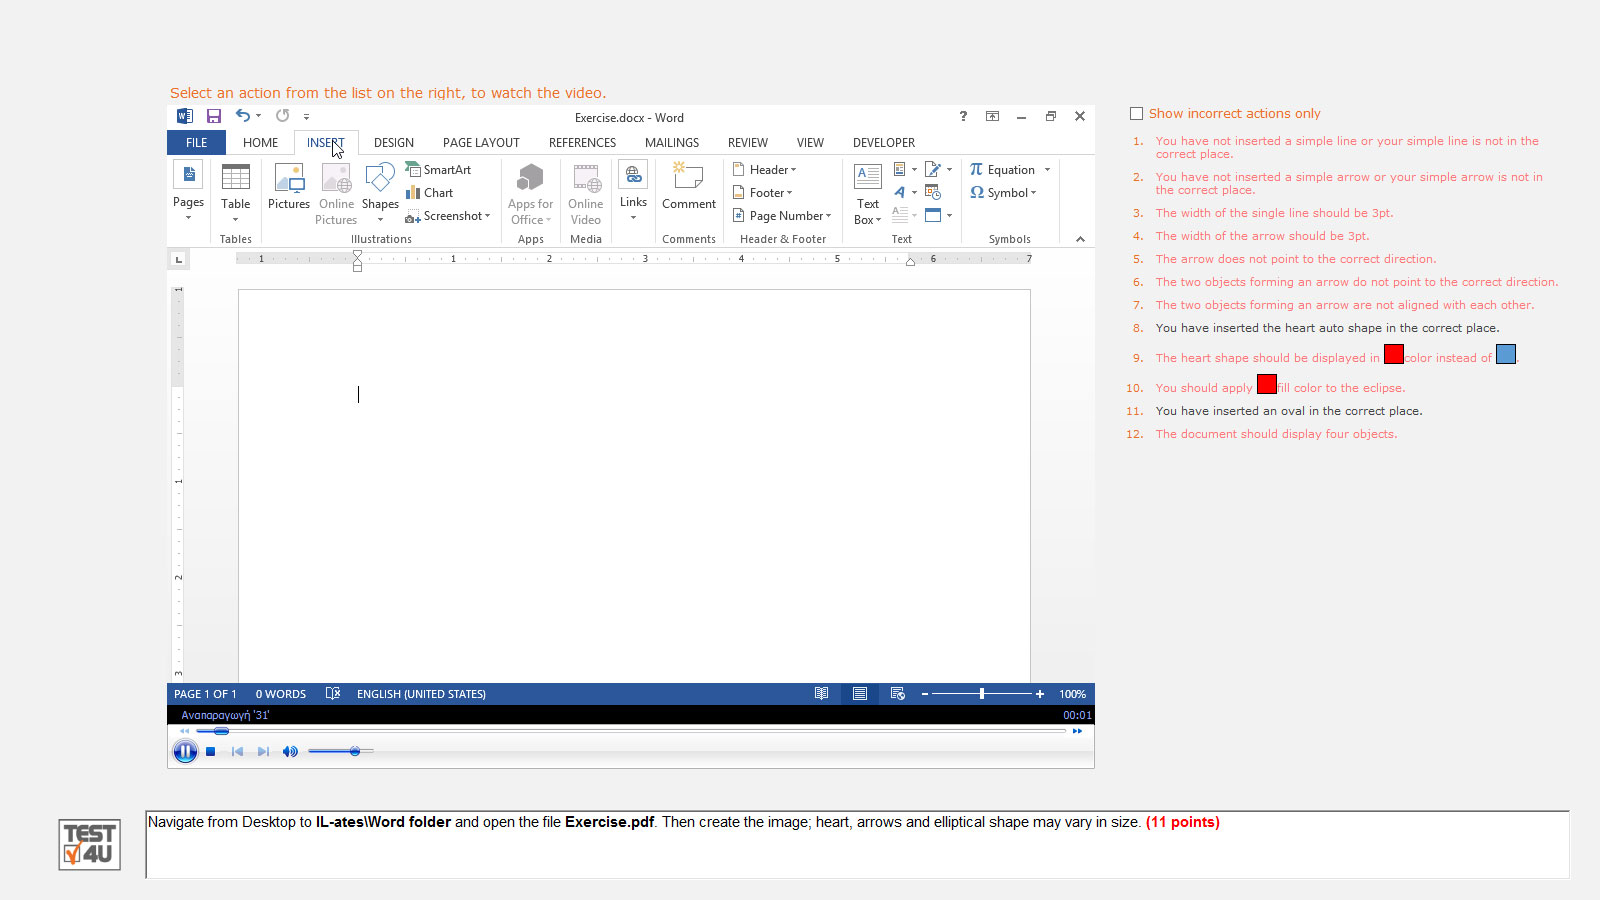Enable Show incorrect actions only checkbox
The width and height of the screenshot is (1600, 900).
point(1136,114)
